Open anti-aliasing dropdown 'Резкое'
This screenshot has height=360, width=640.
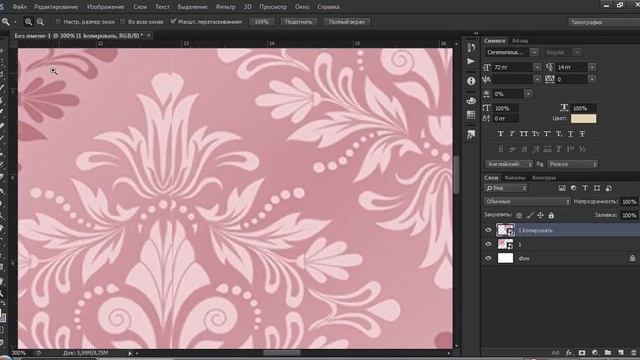coord(573,164)
